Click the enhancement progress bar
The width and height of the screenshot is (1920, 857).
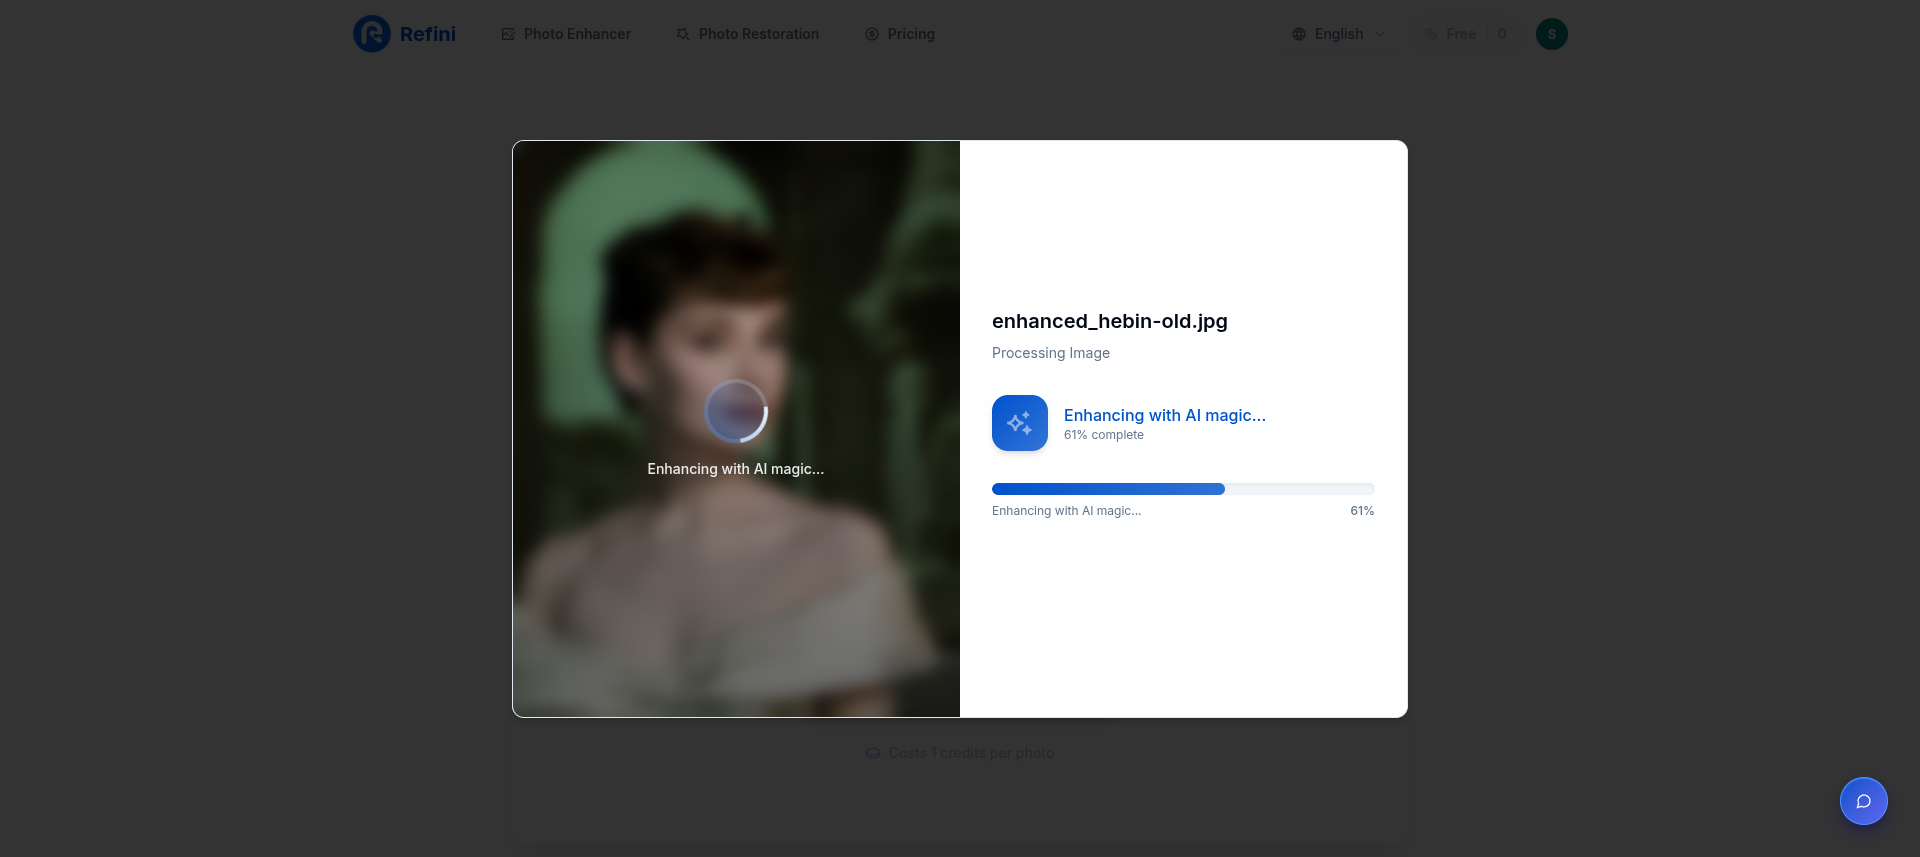click(1183, 489)
